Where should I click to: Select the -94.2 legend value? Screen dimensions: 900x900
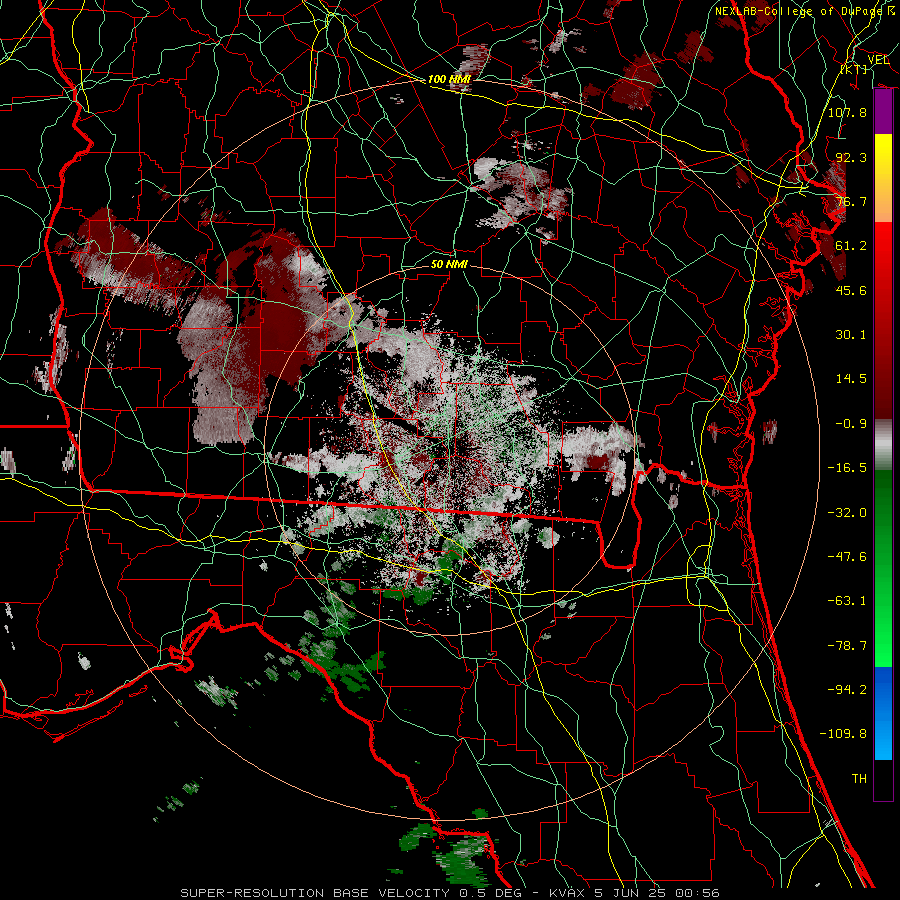[x=847, y=690]
